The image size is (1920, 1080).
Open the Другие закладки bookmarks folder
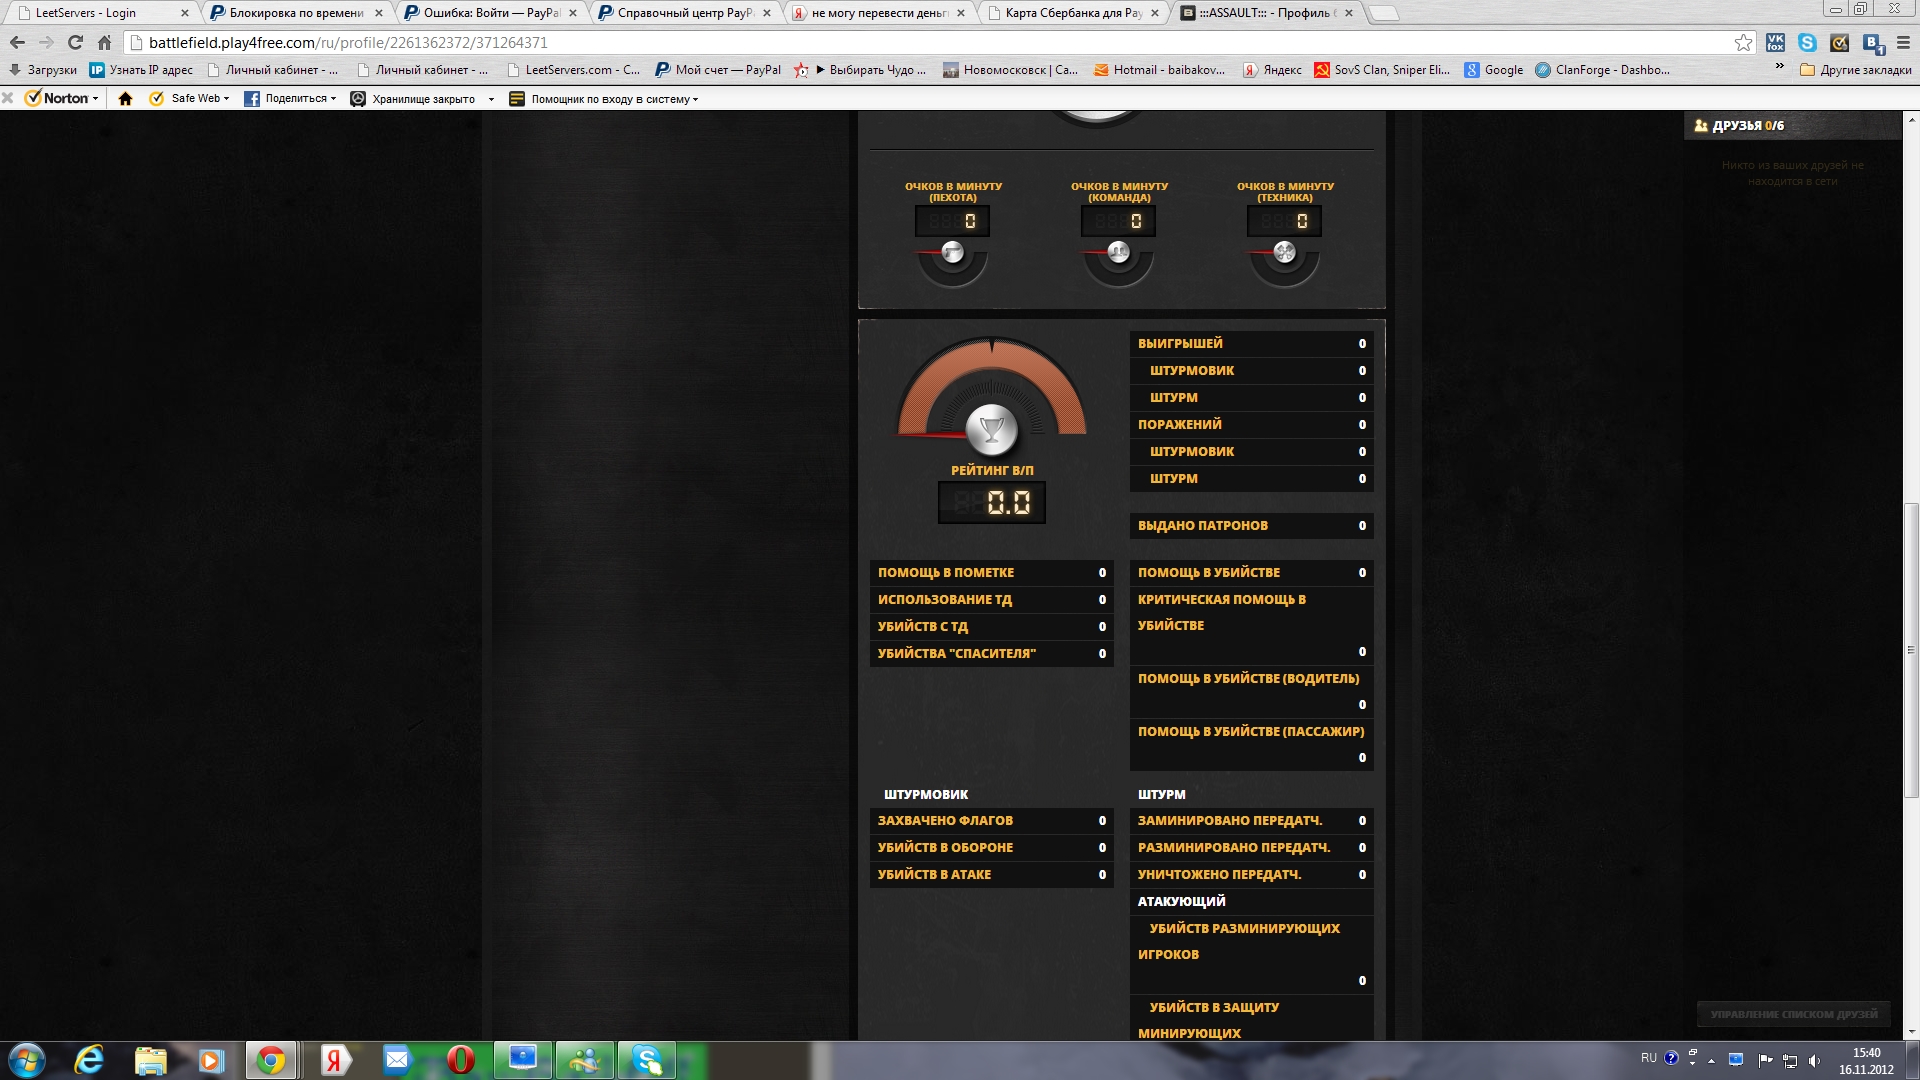pos(1856,70)
